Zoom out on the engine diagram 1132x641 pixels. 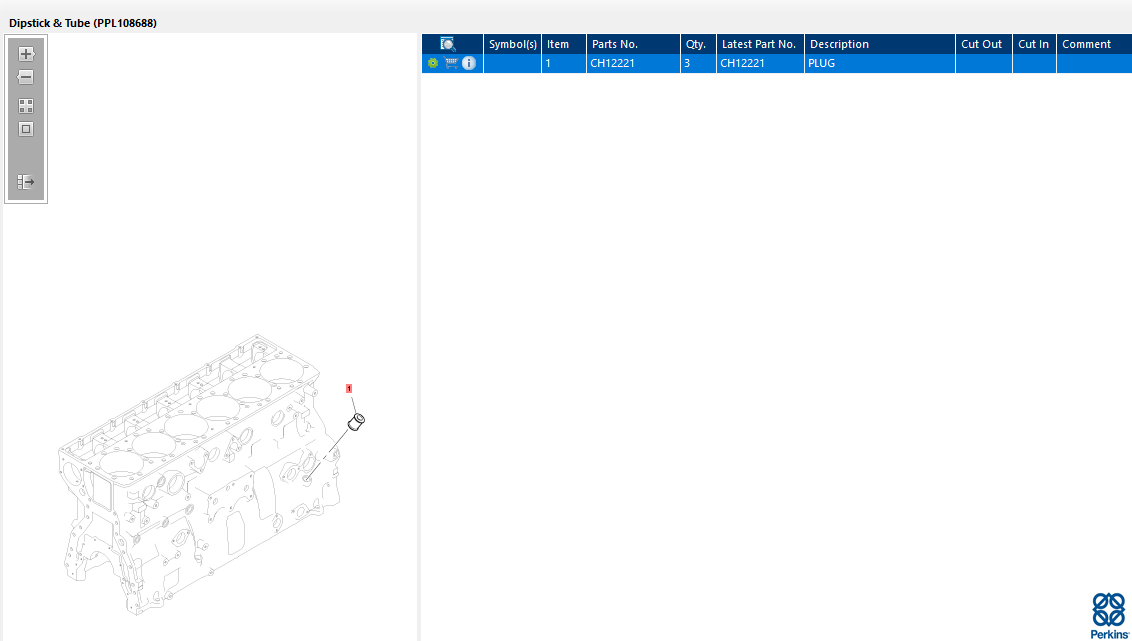pyautogui.click(x=26, y=77)
